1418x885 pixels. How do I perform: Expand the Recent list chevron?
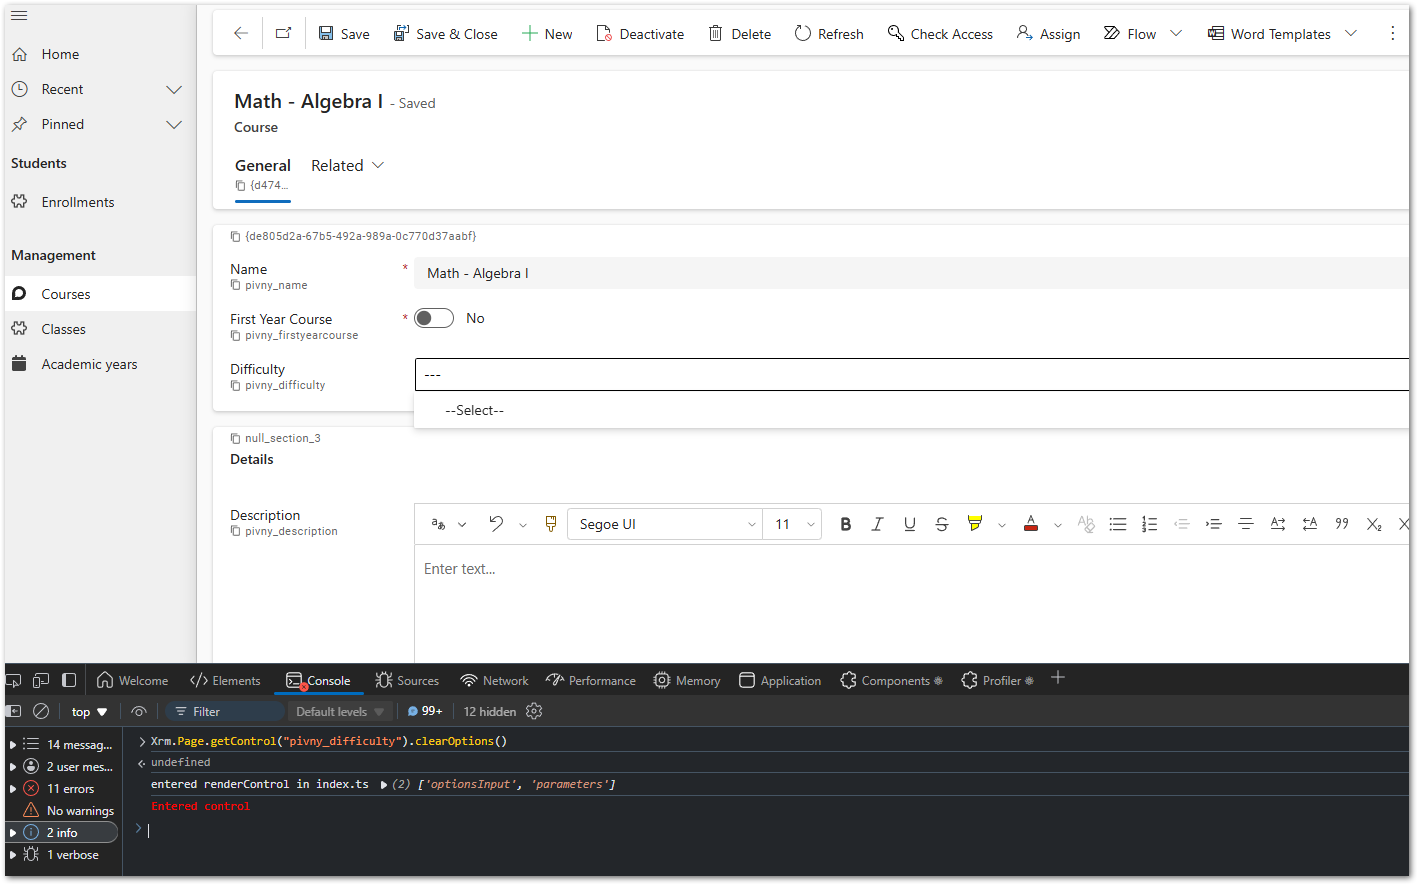tap(174, 89)
